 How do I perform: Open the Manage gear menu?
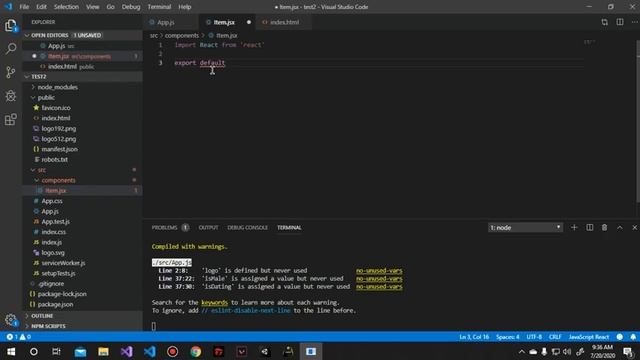pyautogui.click(x=11, y=320)
